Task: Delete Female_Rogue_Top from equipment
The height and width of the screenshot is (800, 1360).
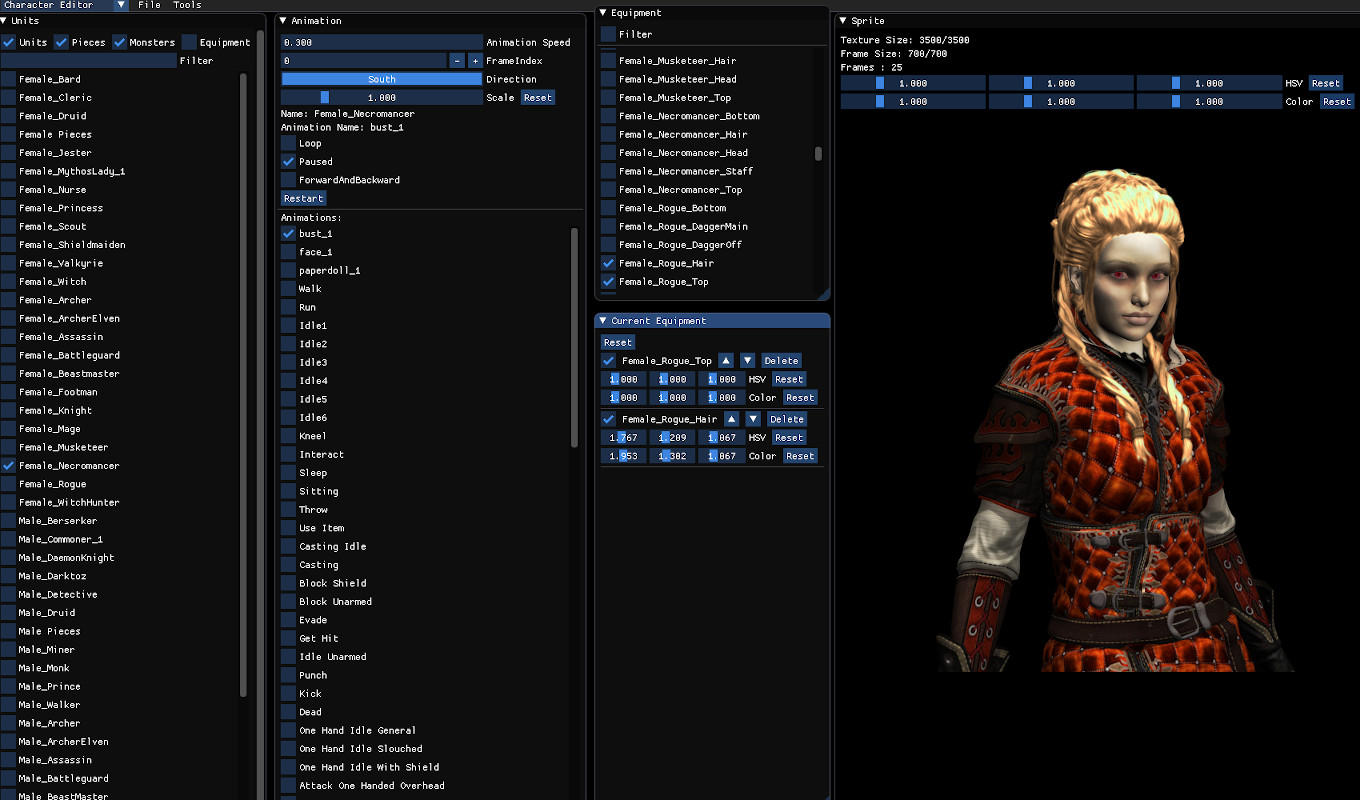Action: click(781, 361)
